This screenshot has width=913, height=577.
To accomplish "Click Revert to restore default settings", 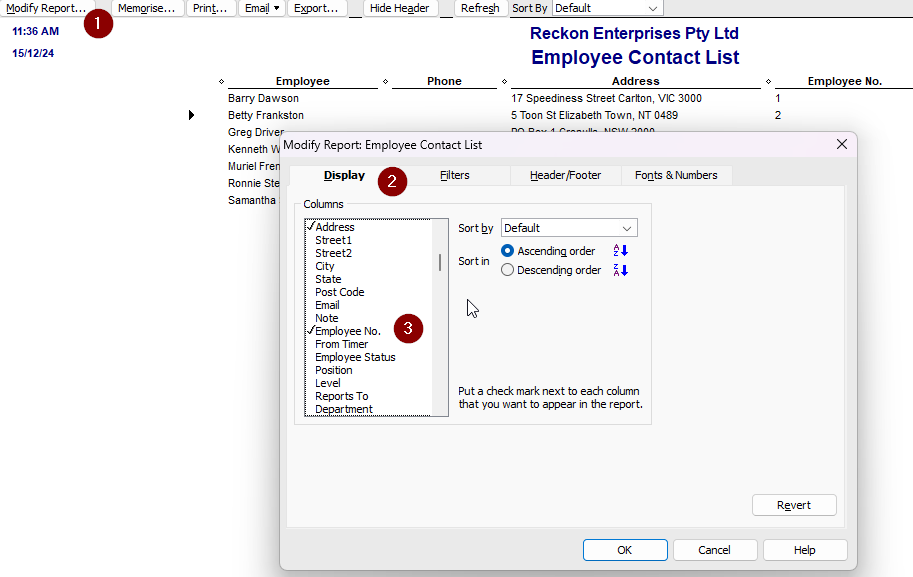I will pos(794,505).
